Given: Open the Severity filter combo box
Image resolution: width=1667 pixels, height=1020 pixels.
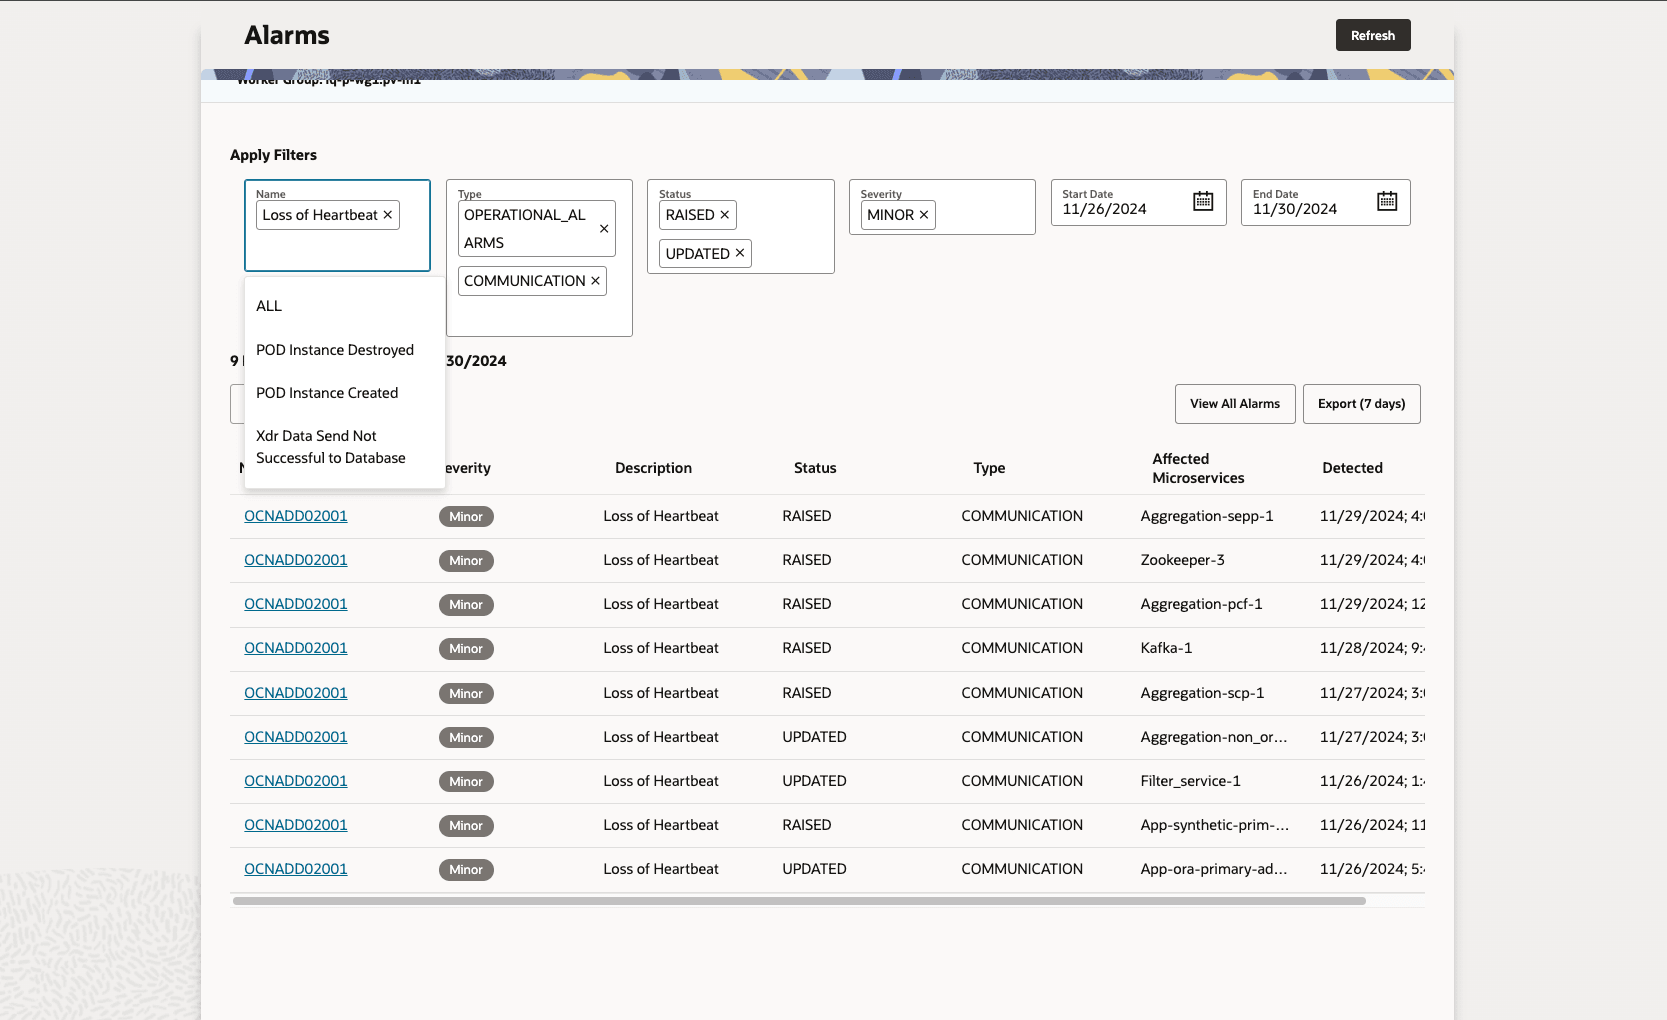Looking at the screenshot, I should click(x=942, y=207).
